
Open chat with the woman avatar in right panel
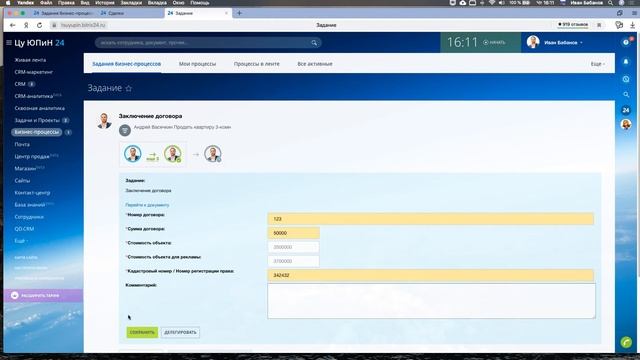(x=626, y=124)
